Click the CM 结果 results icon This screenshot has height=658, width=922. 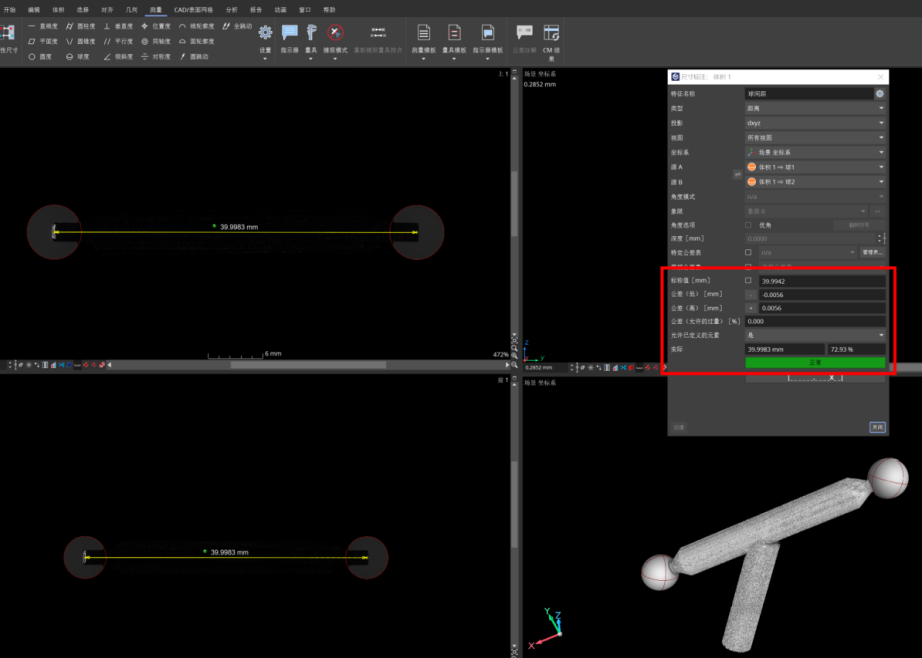pos(551,32)
